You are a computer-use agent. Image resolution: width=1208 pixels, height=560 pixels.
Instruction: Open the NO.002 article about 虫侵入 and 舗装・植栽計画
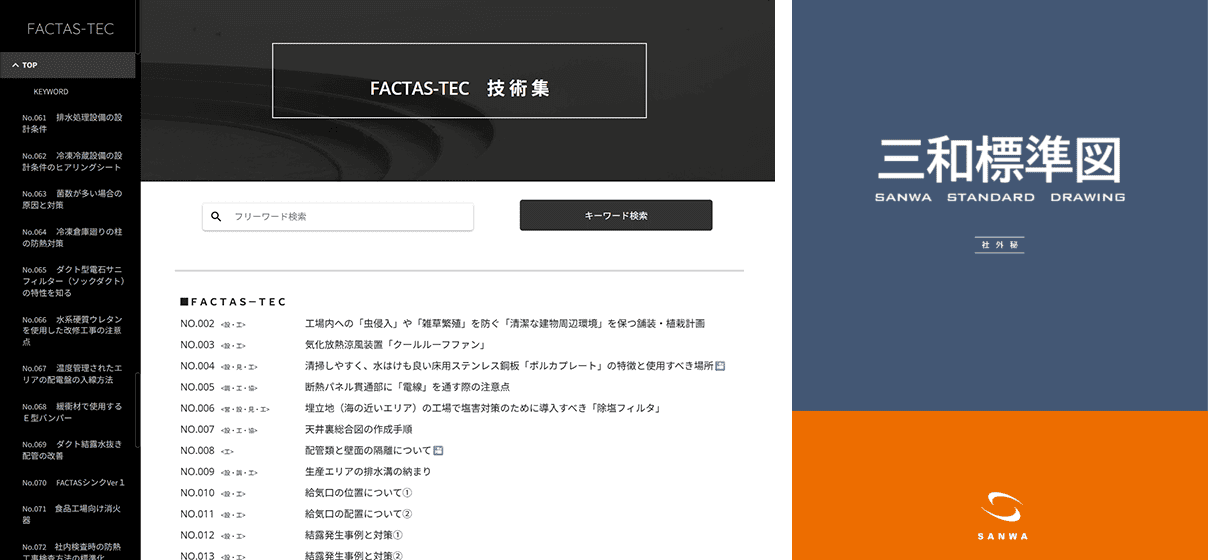pos(505,324)
